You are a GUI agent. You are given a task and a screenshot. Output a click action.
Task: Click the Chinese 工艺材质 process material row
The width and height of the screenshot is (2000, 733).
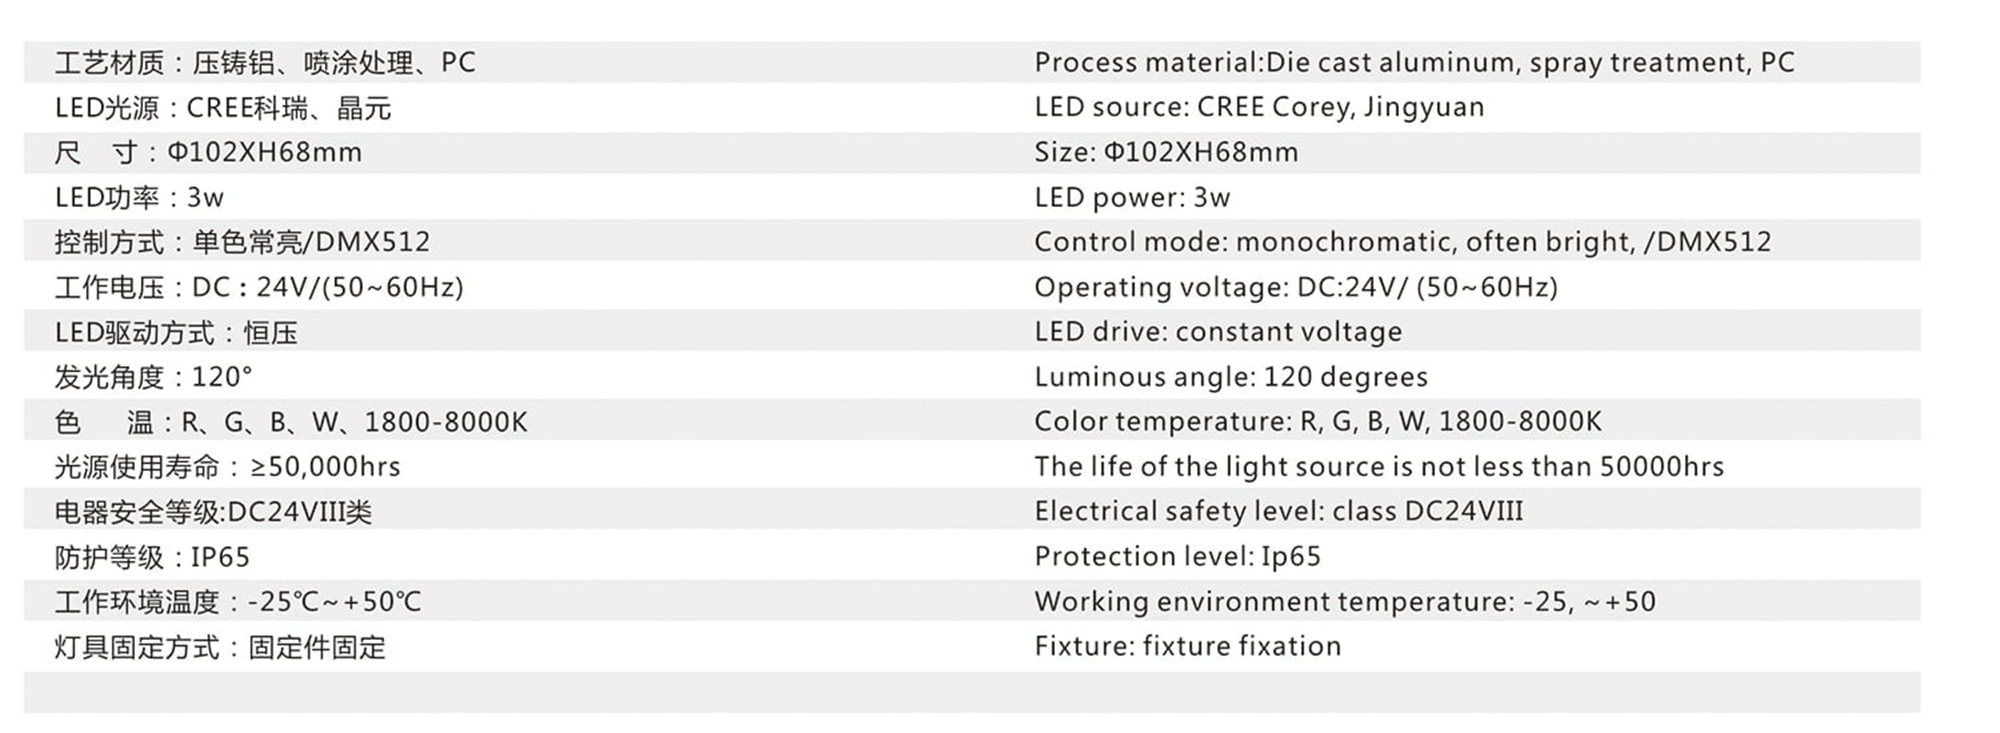pos(265,63)
